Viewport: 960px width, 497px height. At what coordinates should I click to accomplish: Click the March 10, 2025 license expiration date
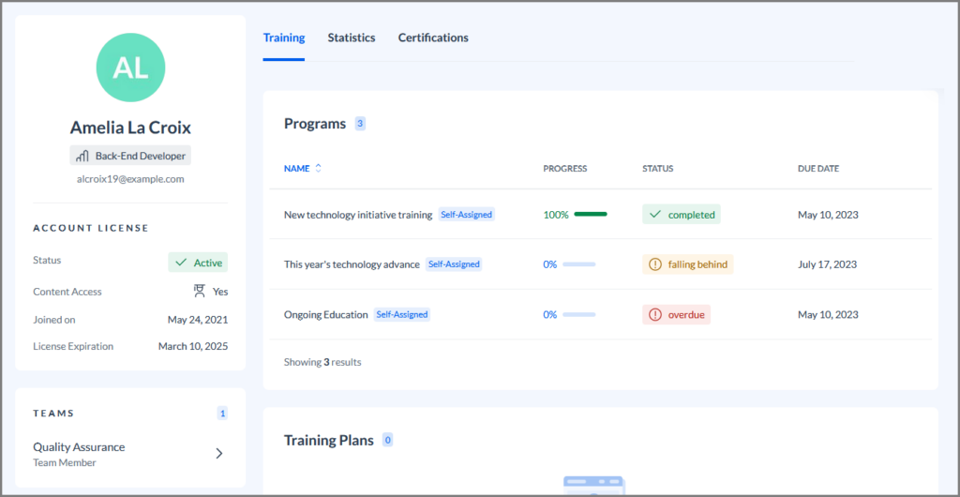coord(193,346)
